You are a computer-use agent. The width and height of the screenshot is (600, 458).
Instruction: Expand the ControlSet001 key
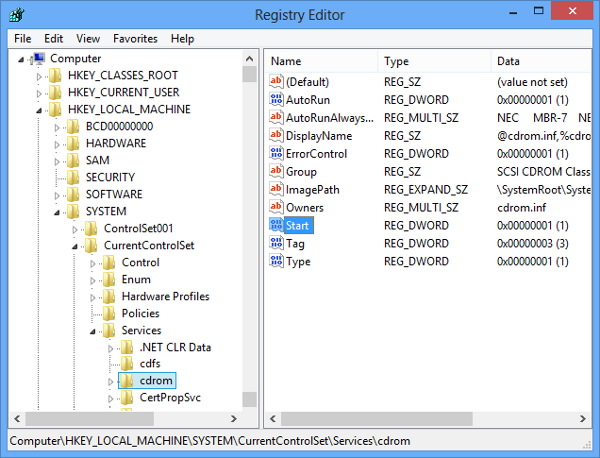pyautogui.click(x=75, y=230)
